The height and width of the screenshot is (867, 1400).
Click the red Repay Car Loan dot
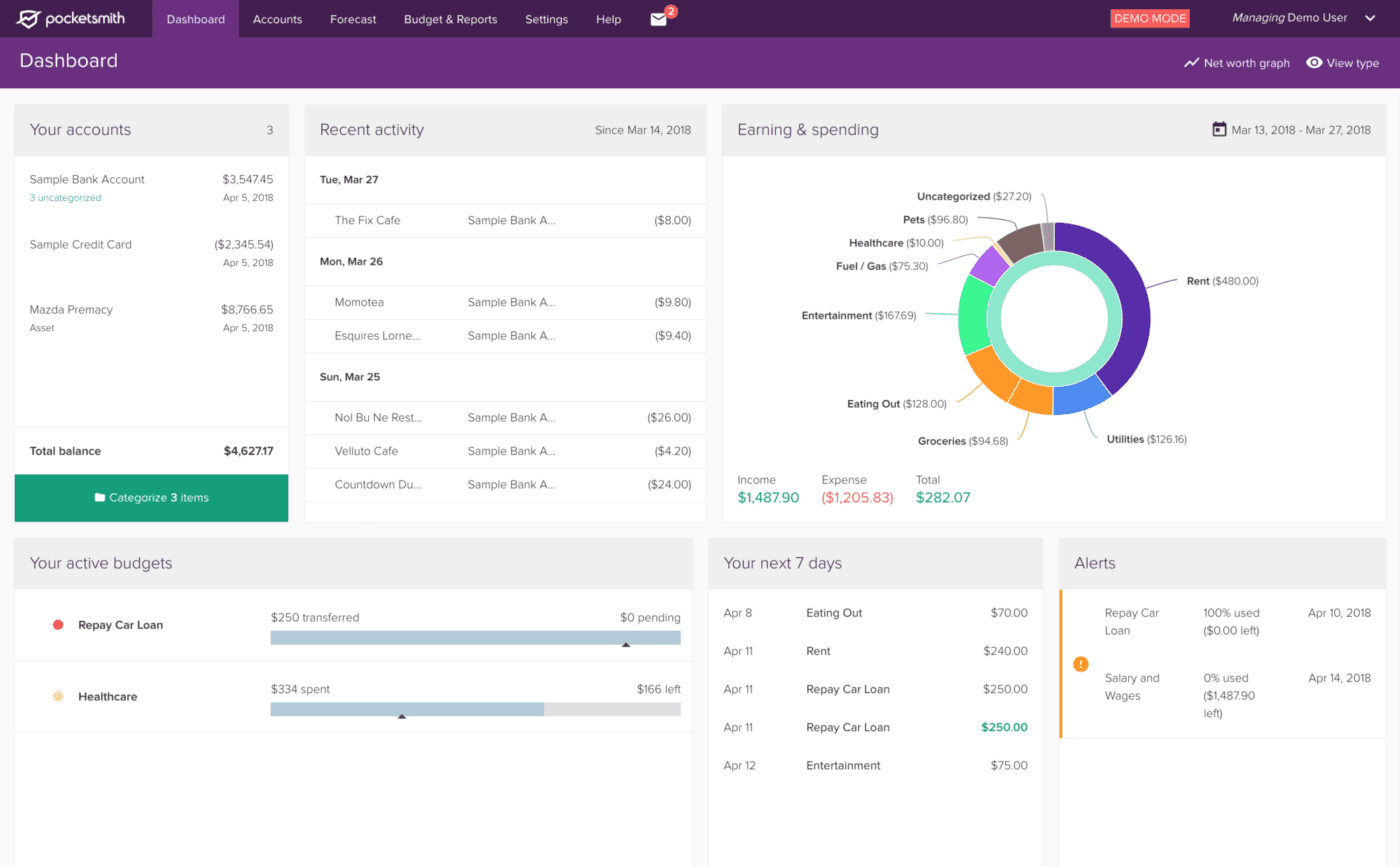[x=58, y=625]
